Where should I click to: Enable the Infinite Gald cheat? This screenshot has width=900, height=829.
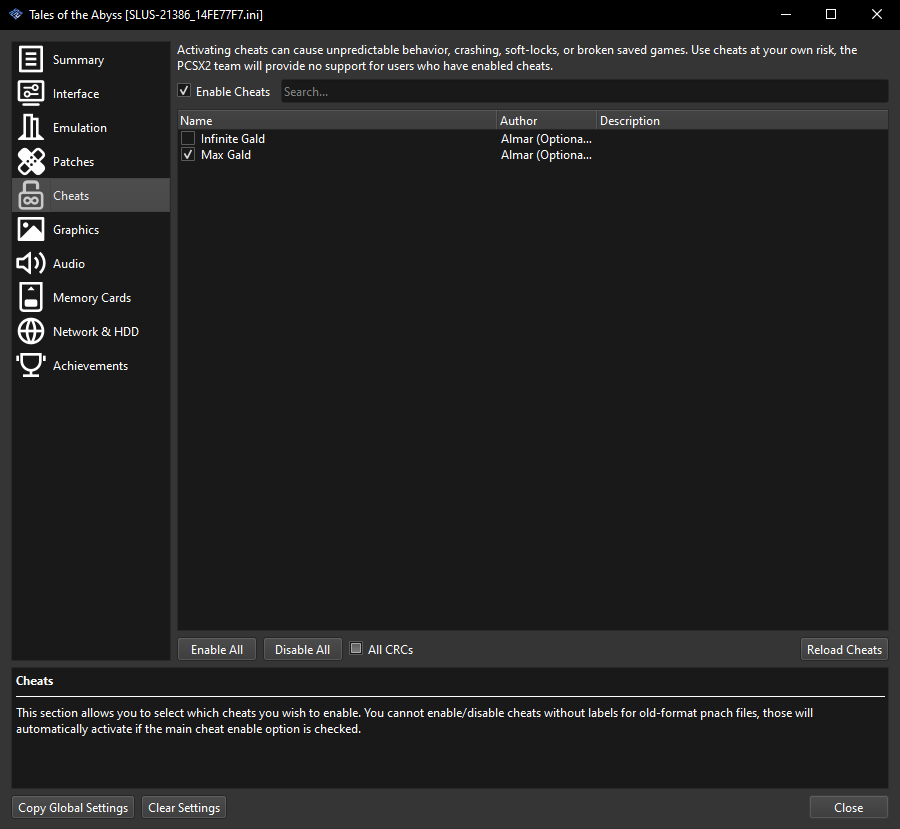(x=188, y=138)
